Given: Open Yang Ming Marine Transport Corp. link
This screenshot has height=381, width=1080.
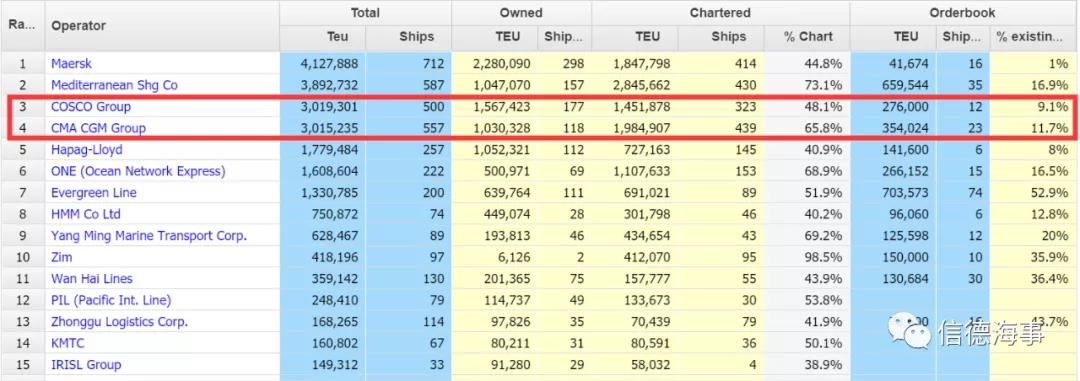Looking at the screenshot, I should 149,236.
